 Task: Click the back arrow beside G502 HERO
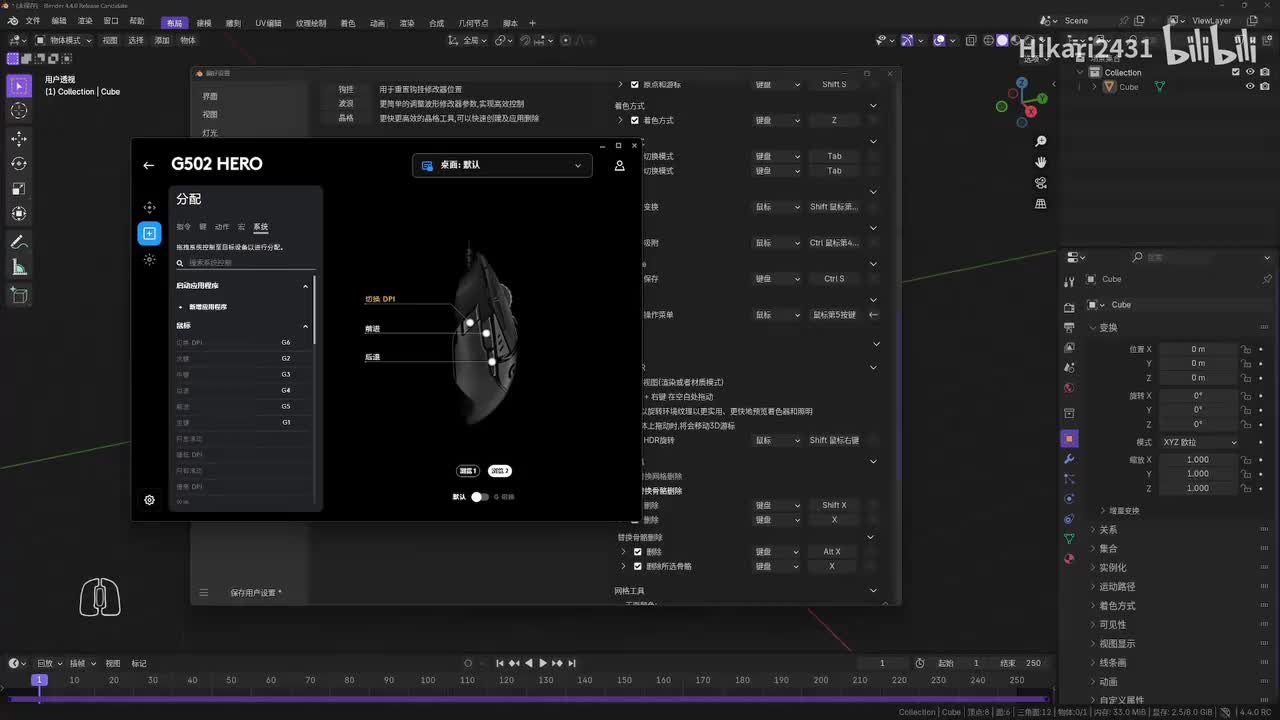149,165
